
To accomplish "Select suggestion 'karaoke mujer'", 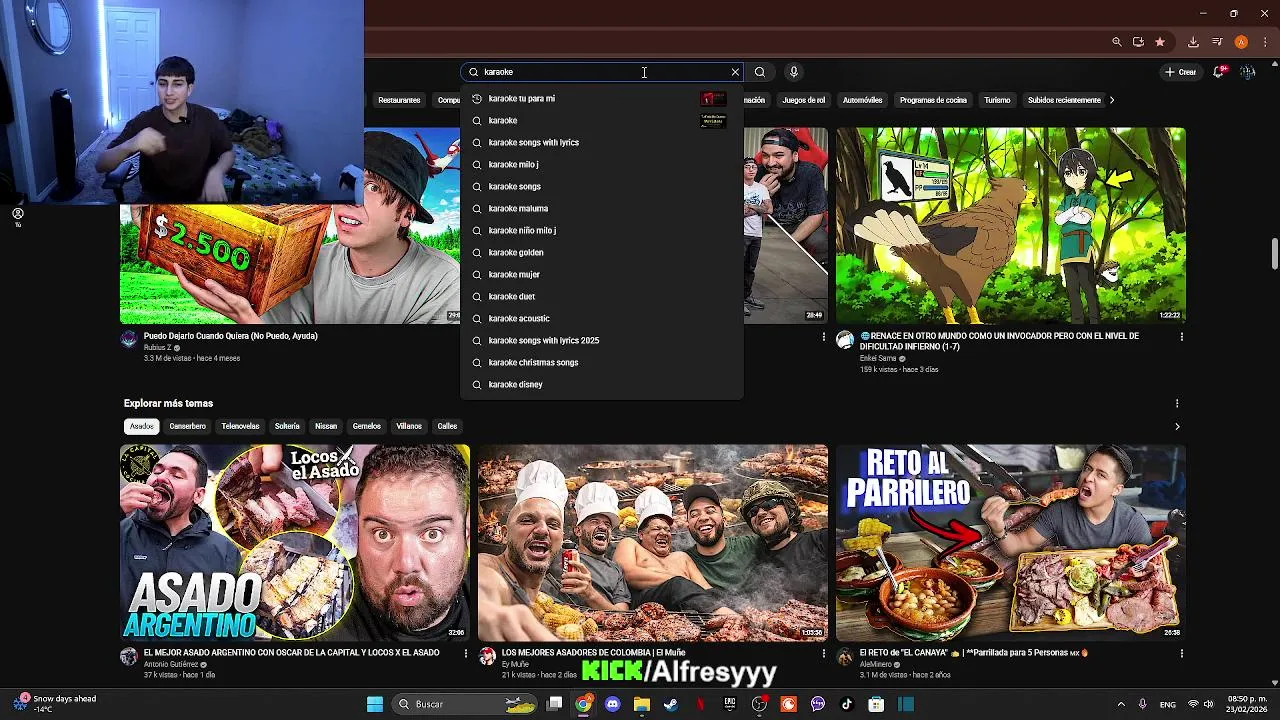I will coord(602,274).
